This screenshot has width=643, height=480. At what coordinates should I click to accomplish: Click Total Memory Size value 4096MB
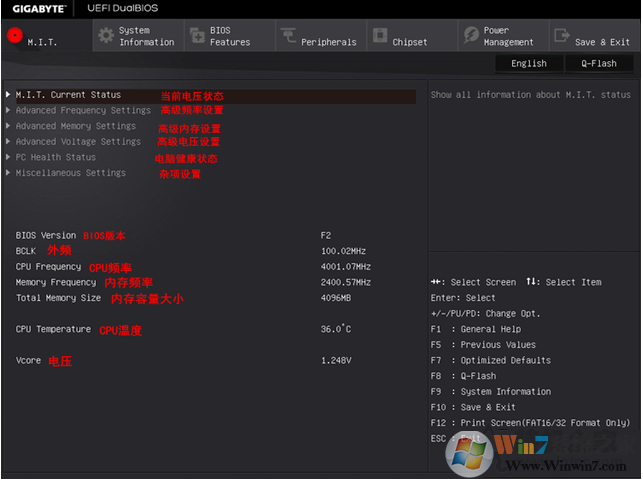(x=336, y=298)
